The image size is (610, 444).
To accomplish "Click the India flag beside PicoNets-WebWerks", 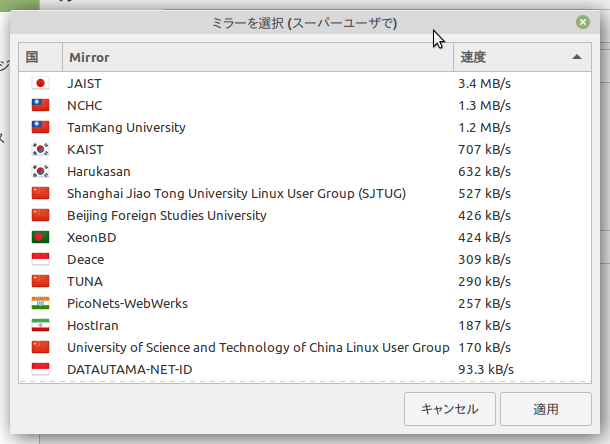I will pos(40,303).
